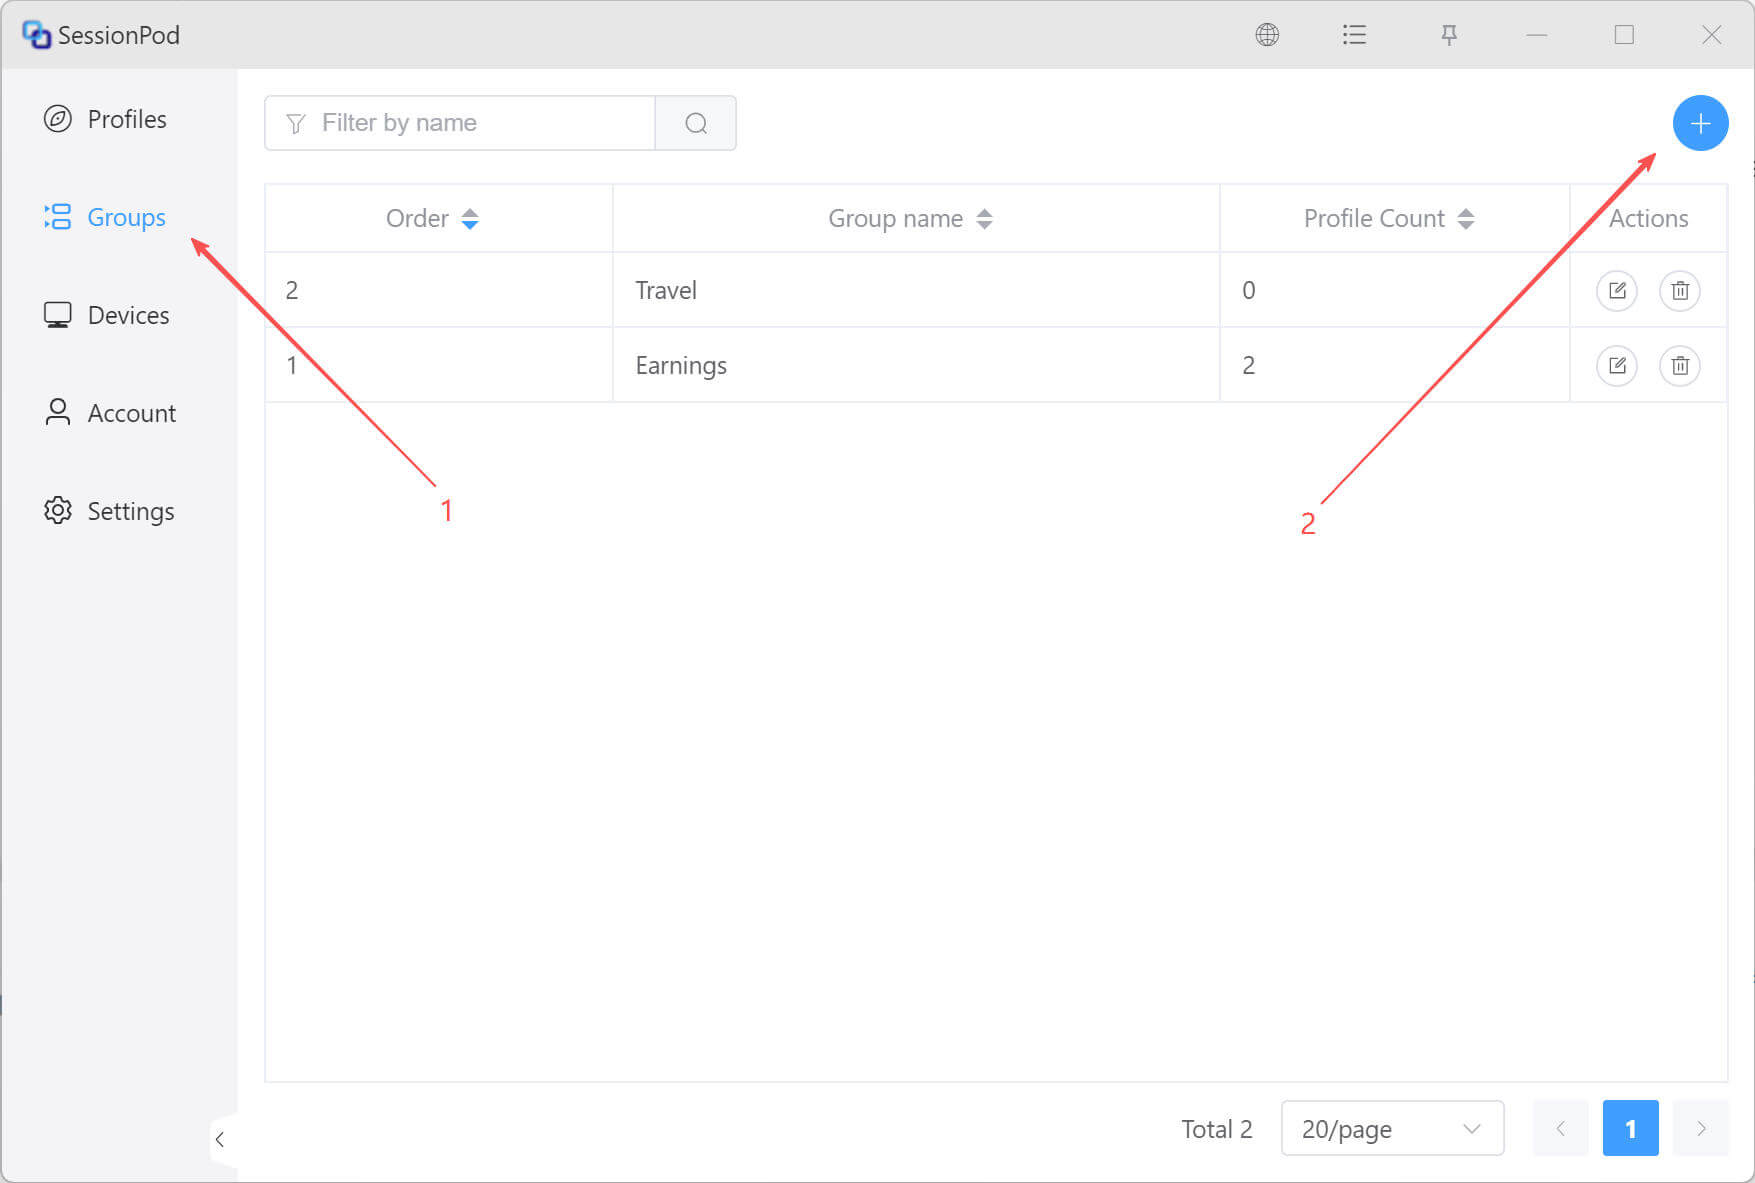1755x1183 pixels.
Task: Delete the Earnings group
Action: pos(1680,366)
